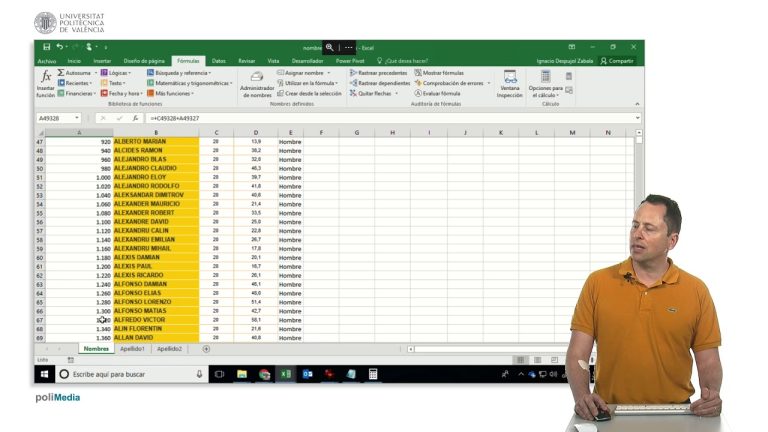Save the workbook with the disk icon
This screenshot has width=768, height=432.
tap(46, 47)
